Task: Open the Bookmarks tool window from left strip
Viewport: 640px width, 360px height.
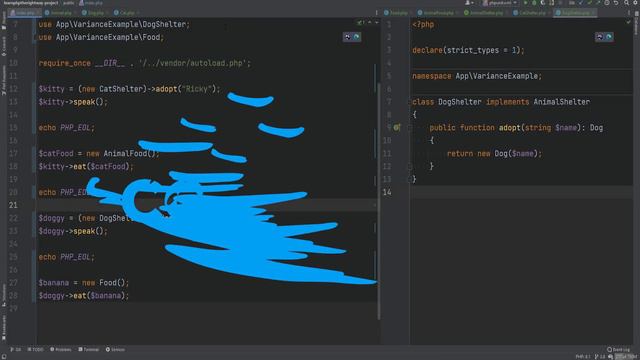Action: point(4,327)
